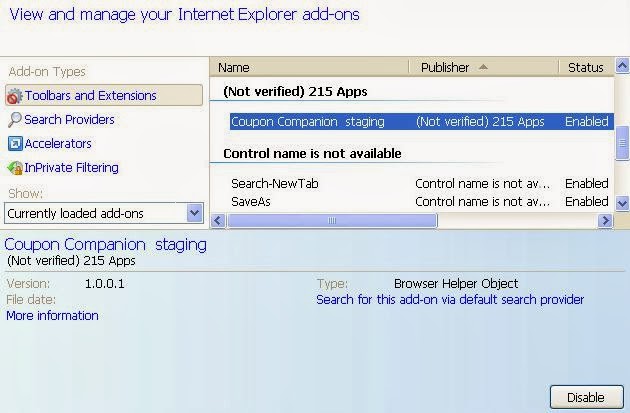
Task: Click the Browser Helper Object type value
Action: click(456, 284)
